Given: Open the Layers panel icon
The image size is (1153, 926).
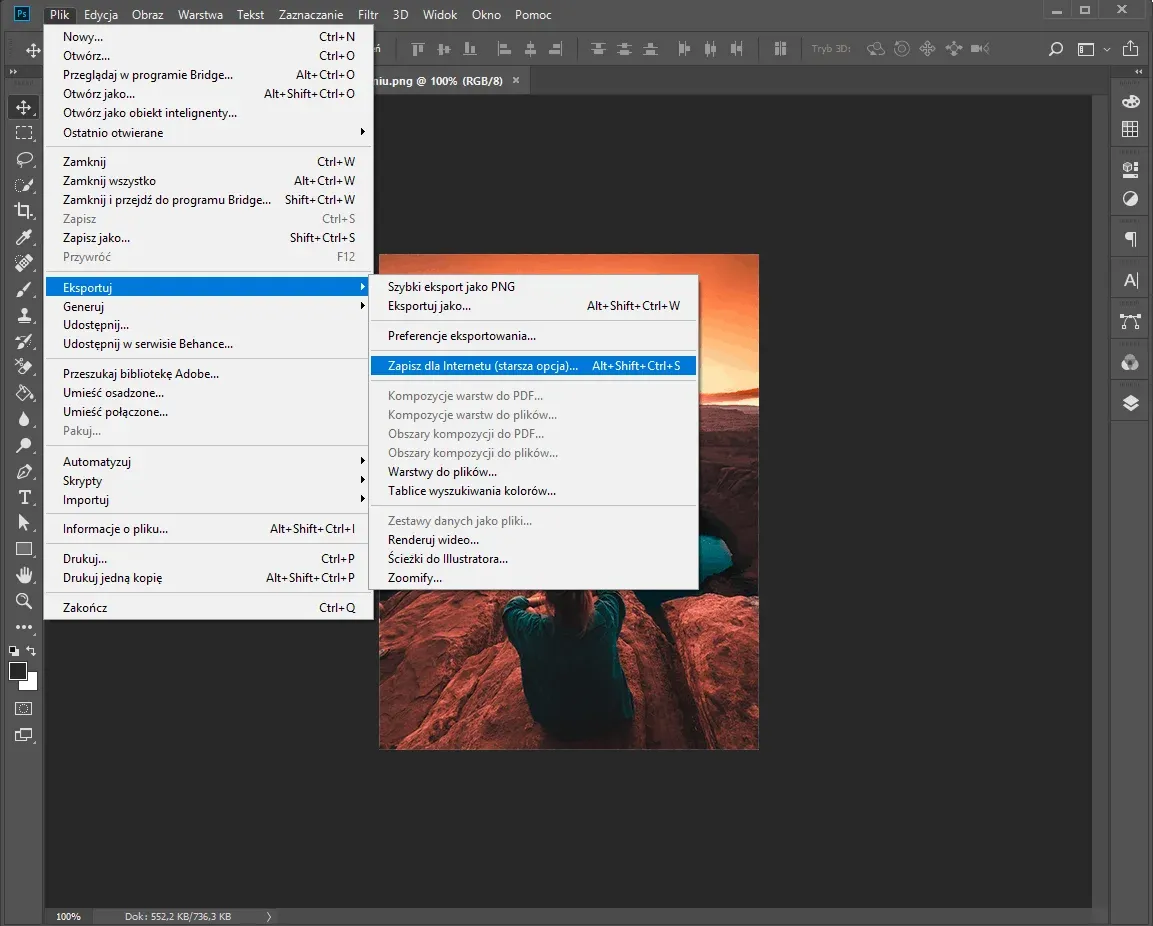Looking at the screenshot, I should tap(1129, 403).
